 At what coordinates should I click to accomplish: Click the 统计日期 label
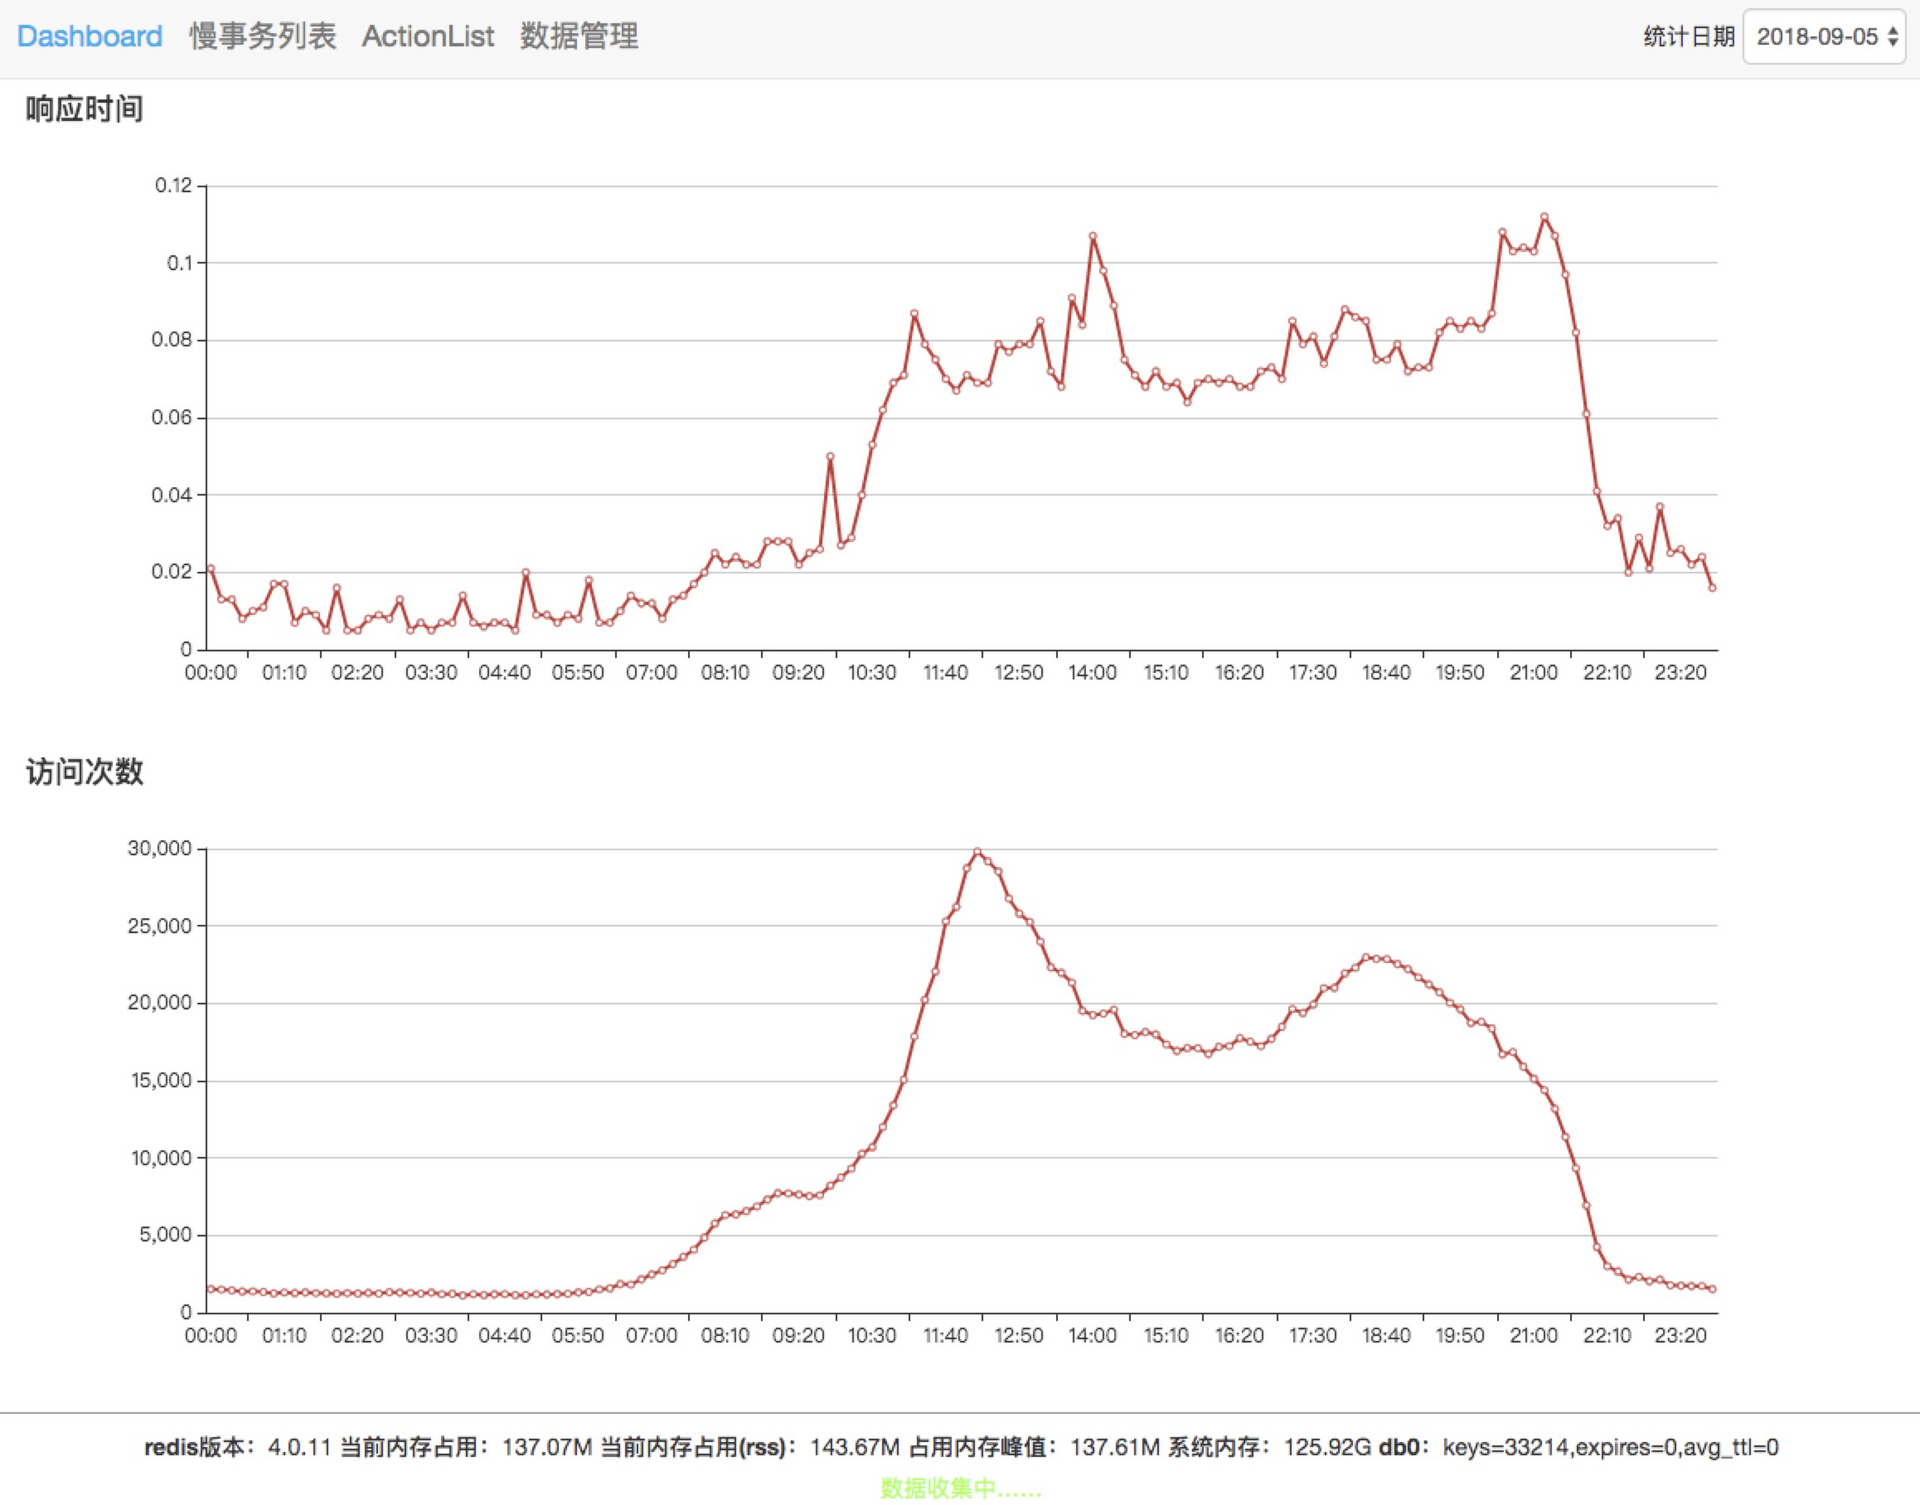pyautogui.click(x=1688, y=37)
